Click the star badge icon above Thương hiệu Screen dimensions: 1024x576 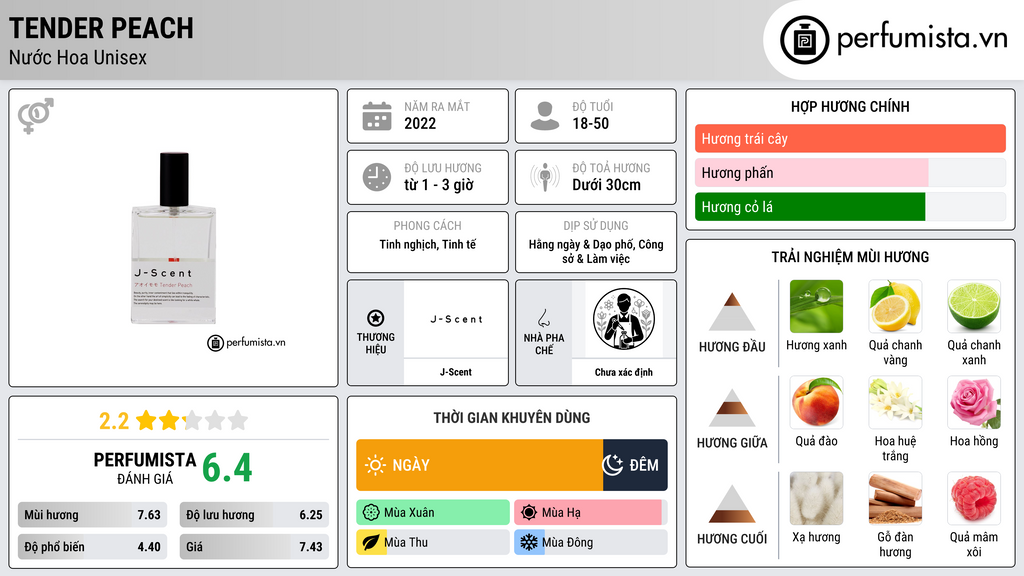click(x=376, y=318)
